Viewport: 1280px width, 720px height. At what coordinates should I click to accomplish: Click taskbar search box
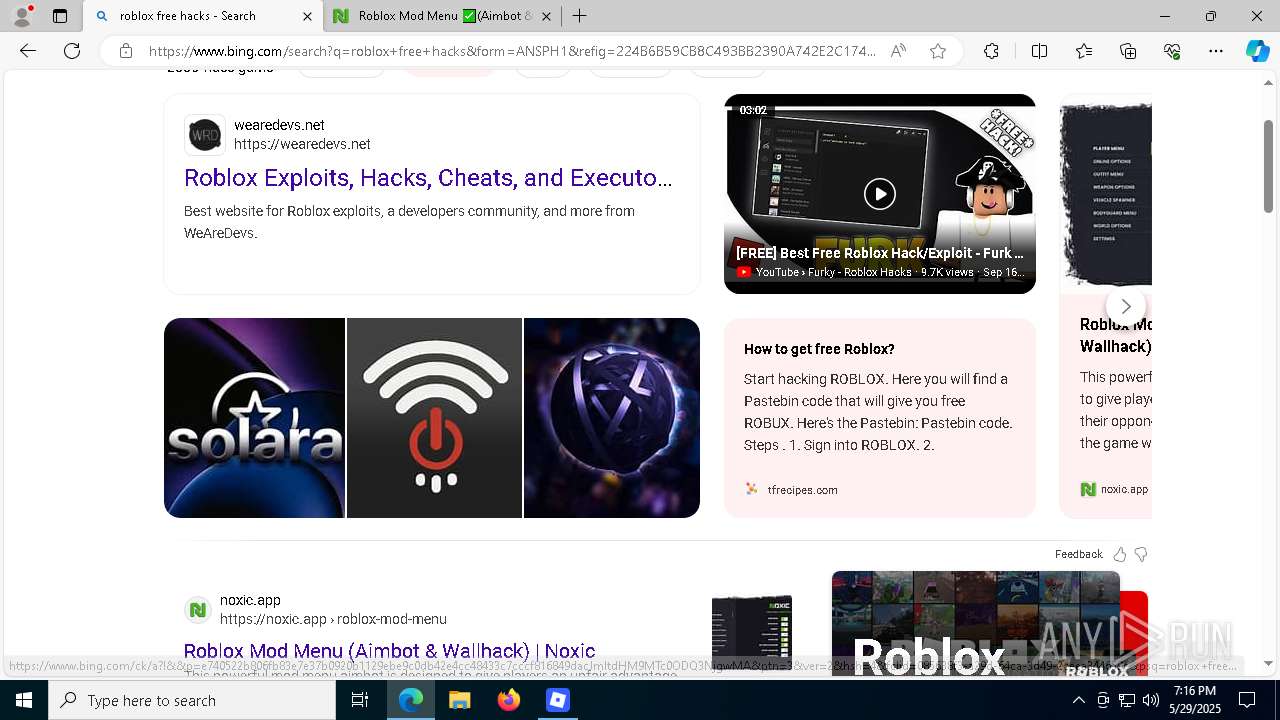click(192, 700)
